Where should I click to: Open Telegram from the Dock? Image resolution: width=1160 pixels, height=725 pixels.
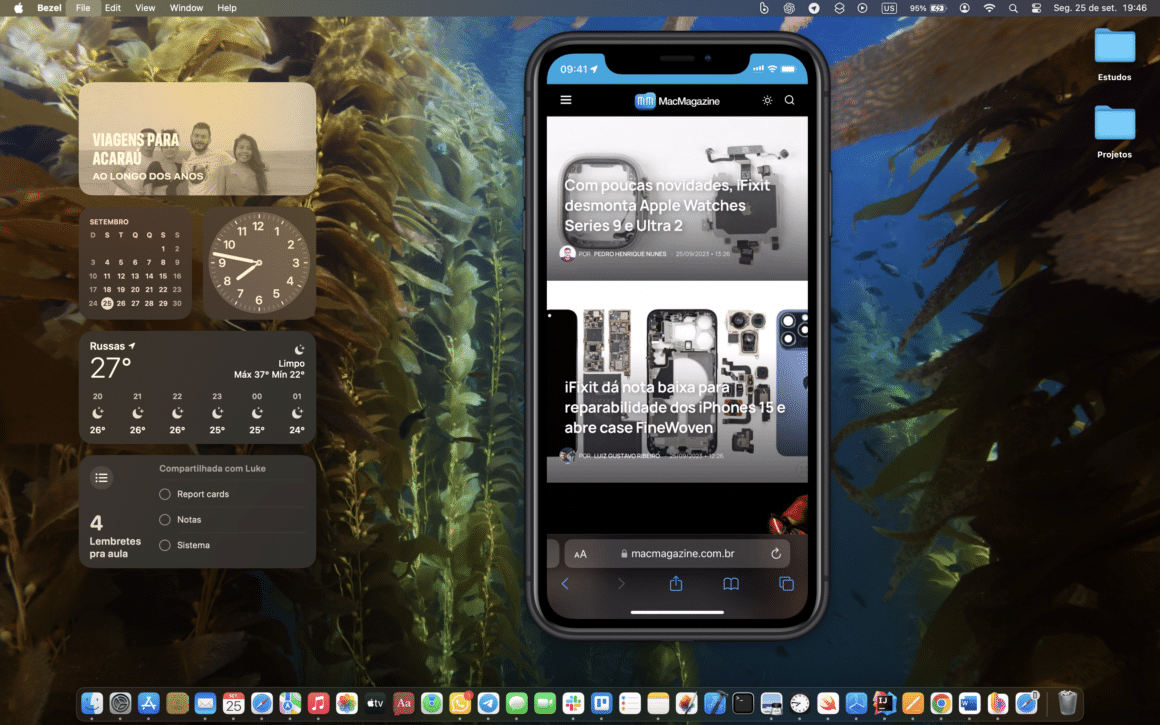coord(489,703)
